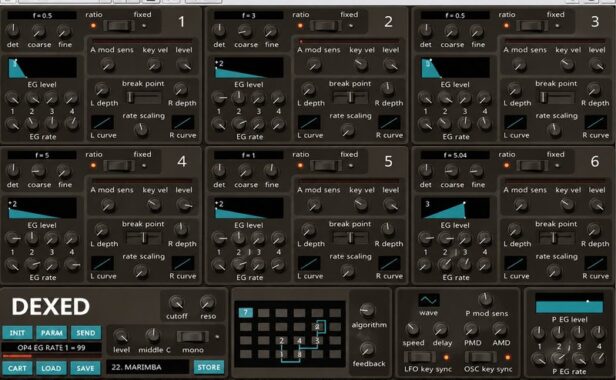This screenshot has width=616, height=380.
Task: Click operator 2 EG rate knob 4
Action: click(x=278, y=124)
